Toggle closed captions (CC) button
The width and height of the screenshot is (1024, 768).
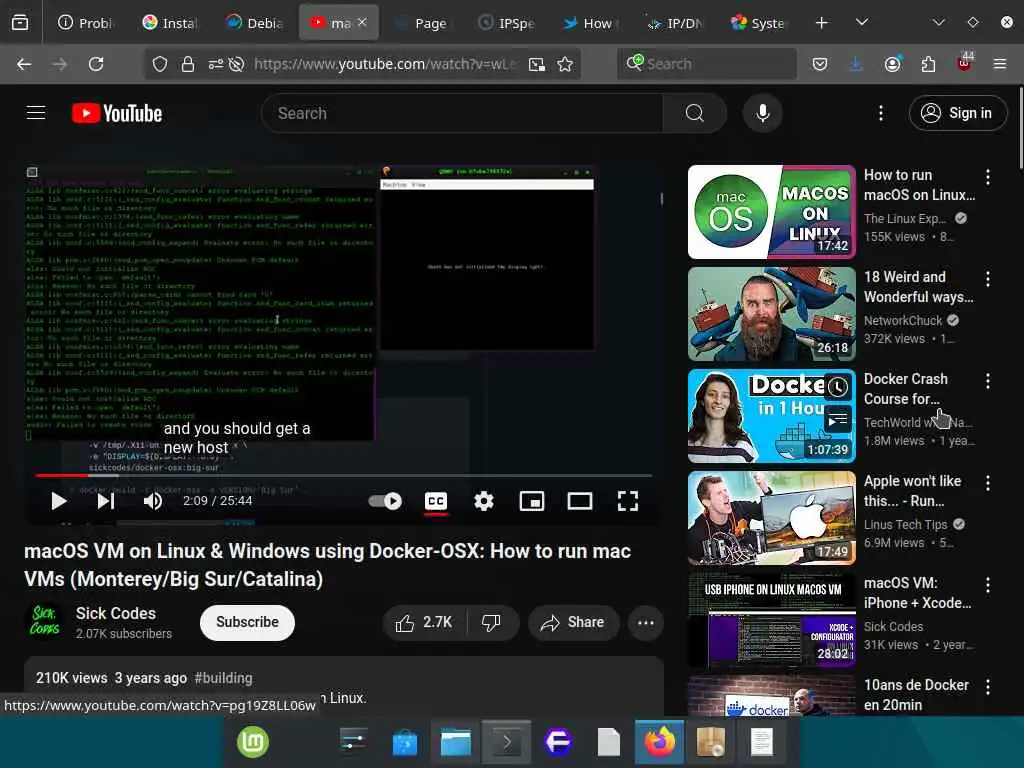coord(436,501)
